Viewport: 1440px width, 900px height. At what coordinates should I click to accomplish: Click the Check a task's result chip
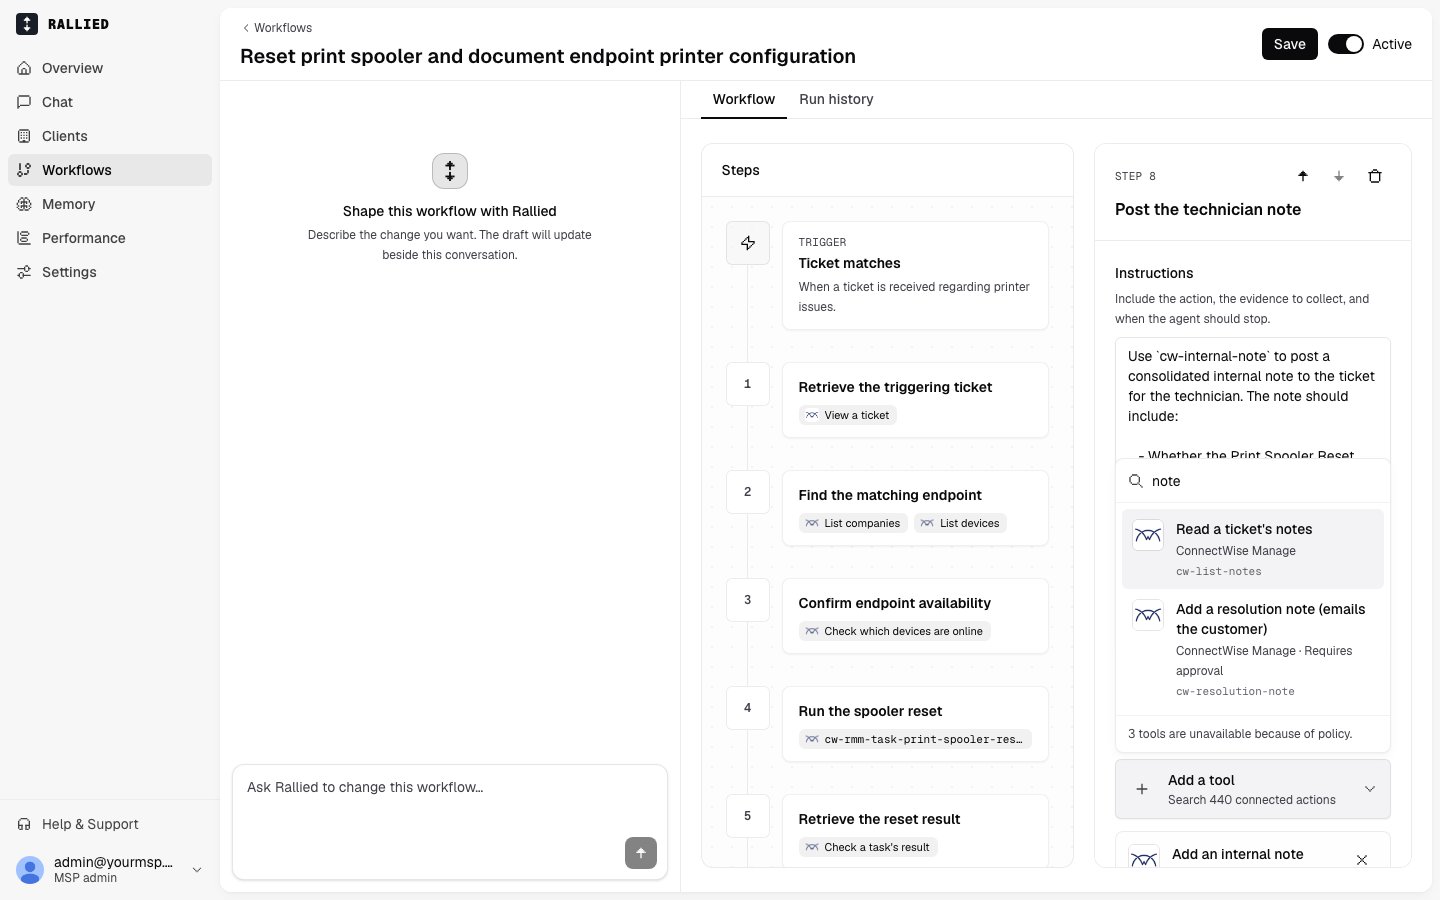tap(868, 847)
